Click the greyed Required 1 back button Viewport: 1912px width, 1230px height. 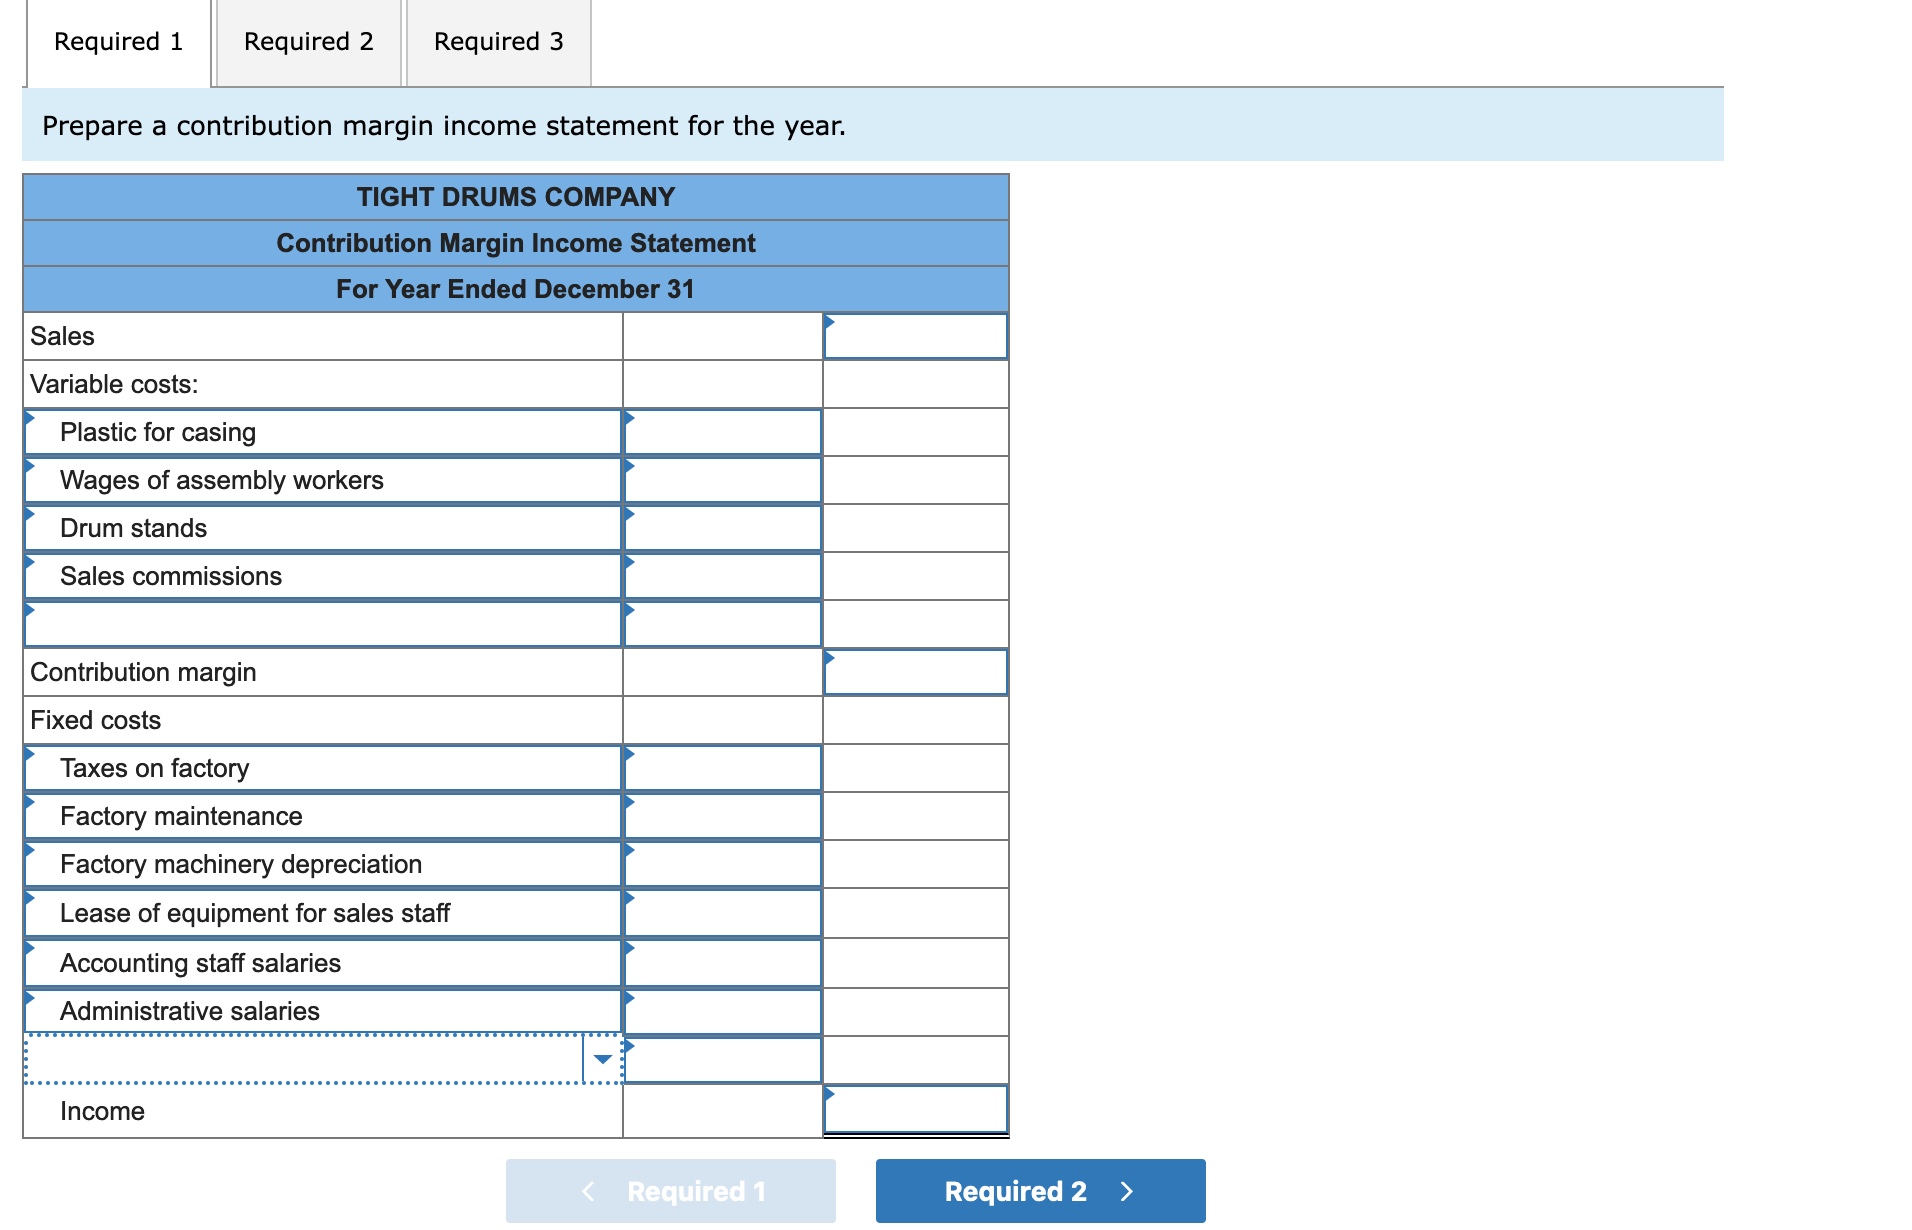[670, 1190]
